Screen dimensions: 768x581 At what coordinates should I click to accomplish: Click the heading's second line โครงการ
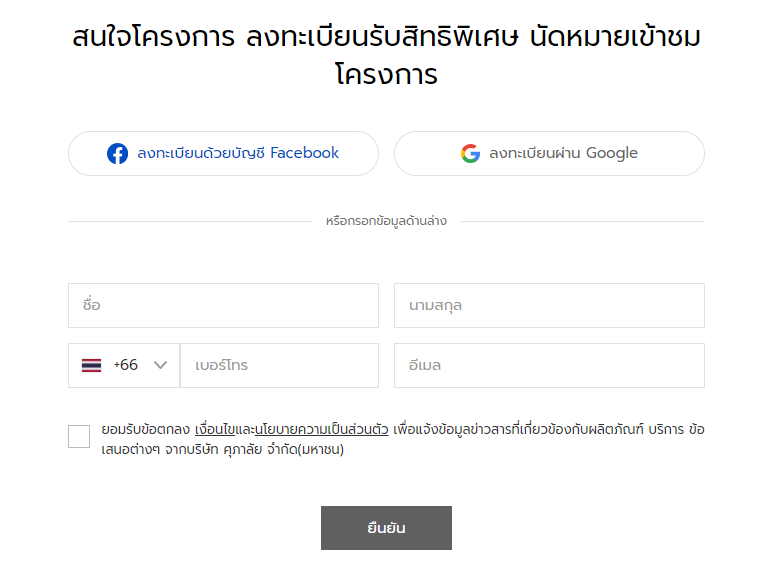point(386,74)
